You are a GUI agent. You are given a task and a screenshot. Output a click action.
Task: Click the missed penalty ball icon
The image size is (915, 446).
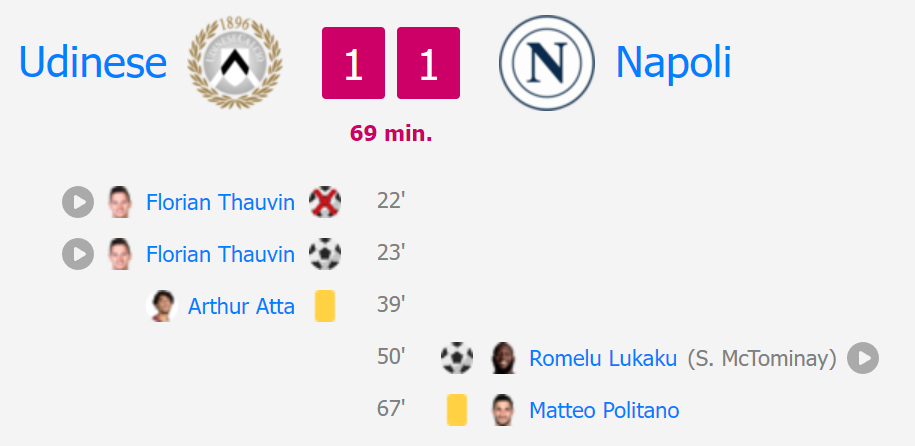325,202
